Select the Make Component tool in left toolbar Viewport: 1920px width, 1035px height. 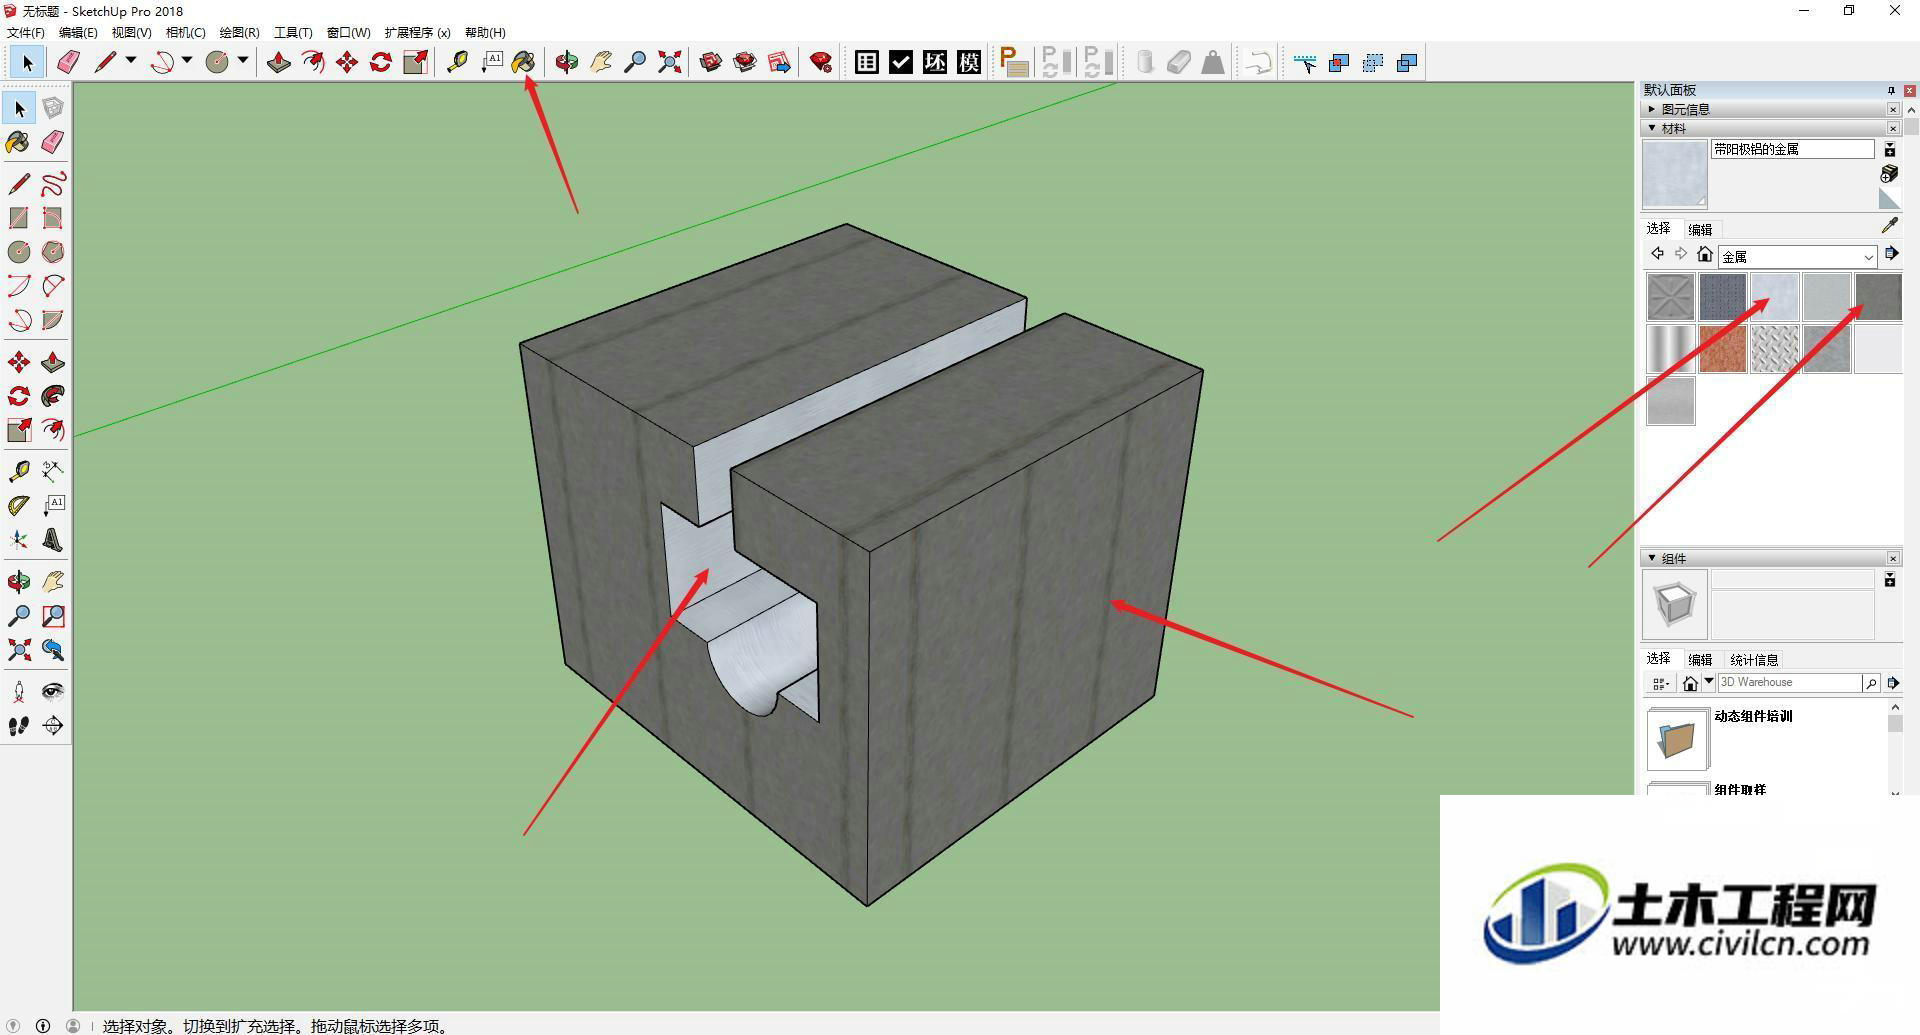(x=53, y=108)
